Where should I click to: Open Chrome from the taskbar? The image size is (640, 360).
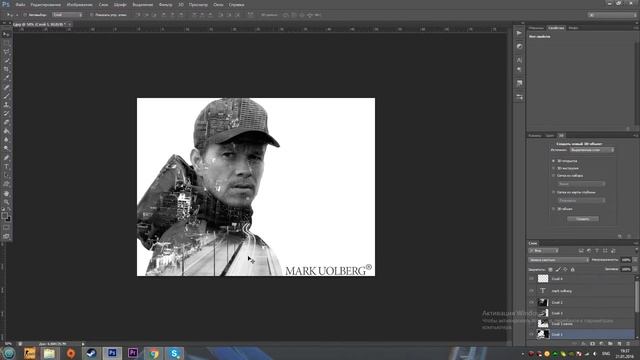pos(153,353)
